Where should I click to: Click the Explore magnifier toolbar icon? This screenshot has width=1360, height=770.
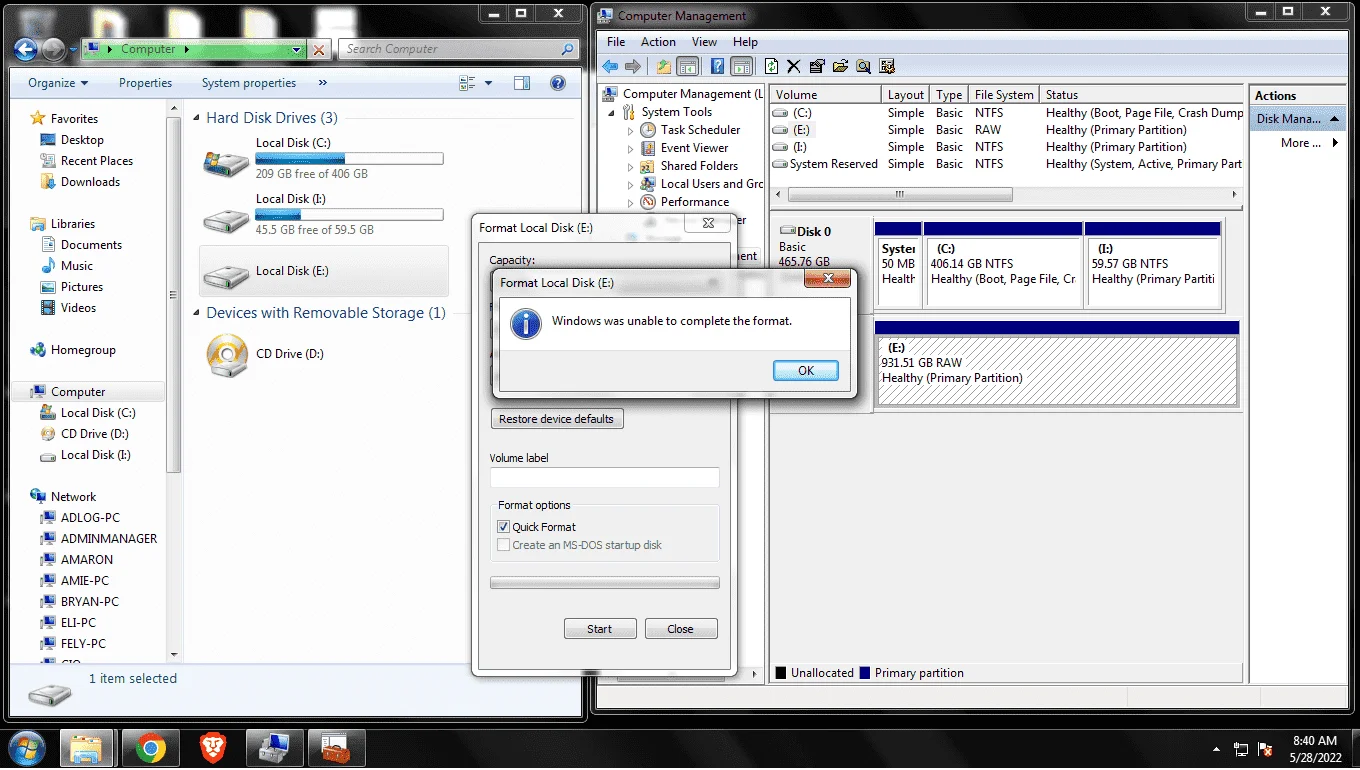point(863,67)
